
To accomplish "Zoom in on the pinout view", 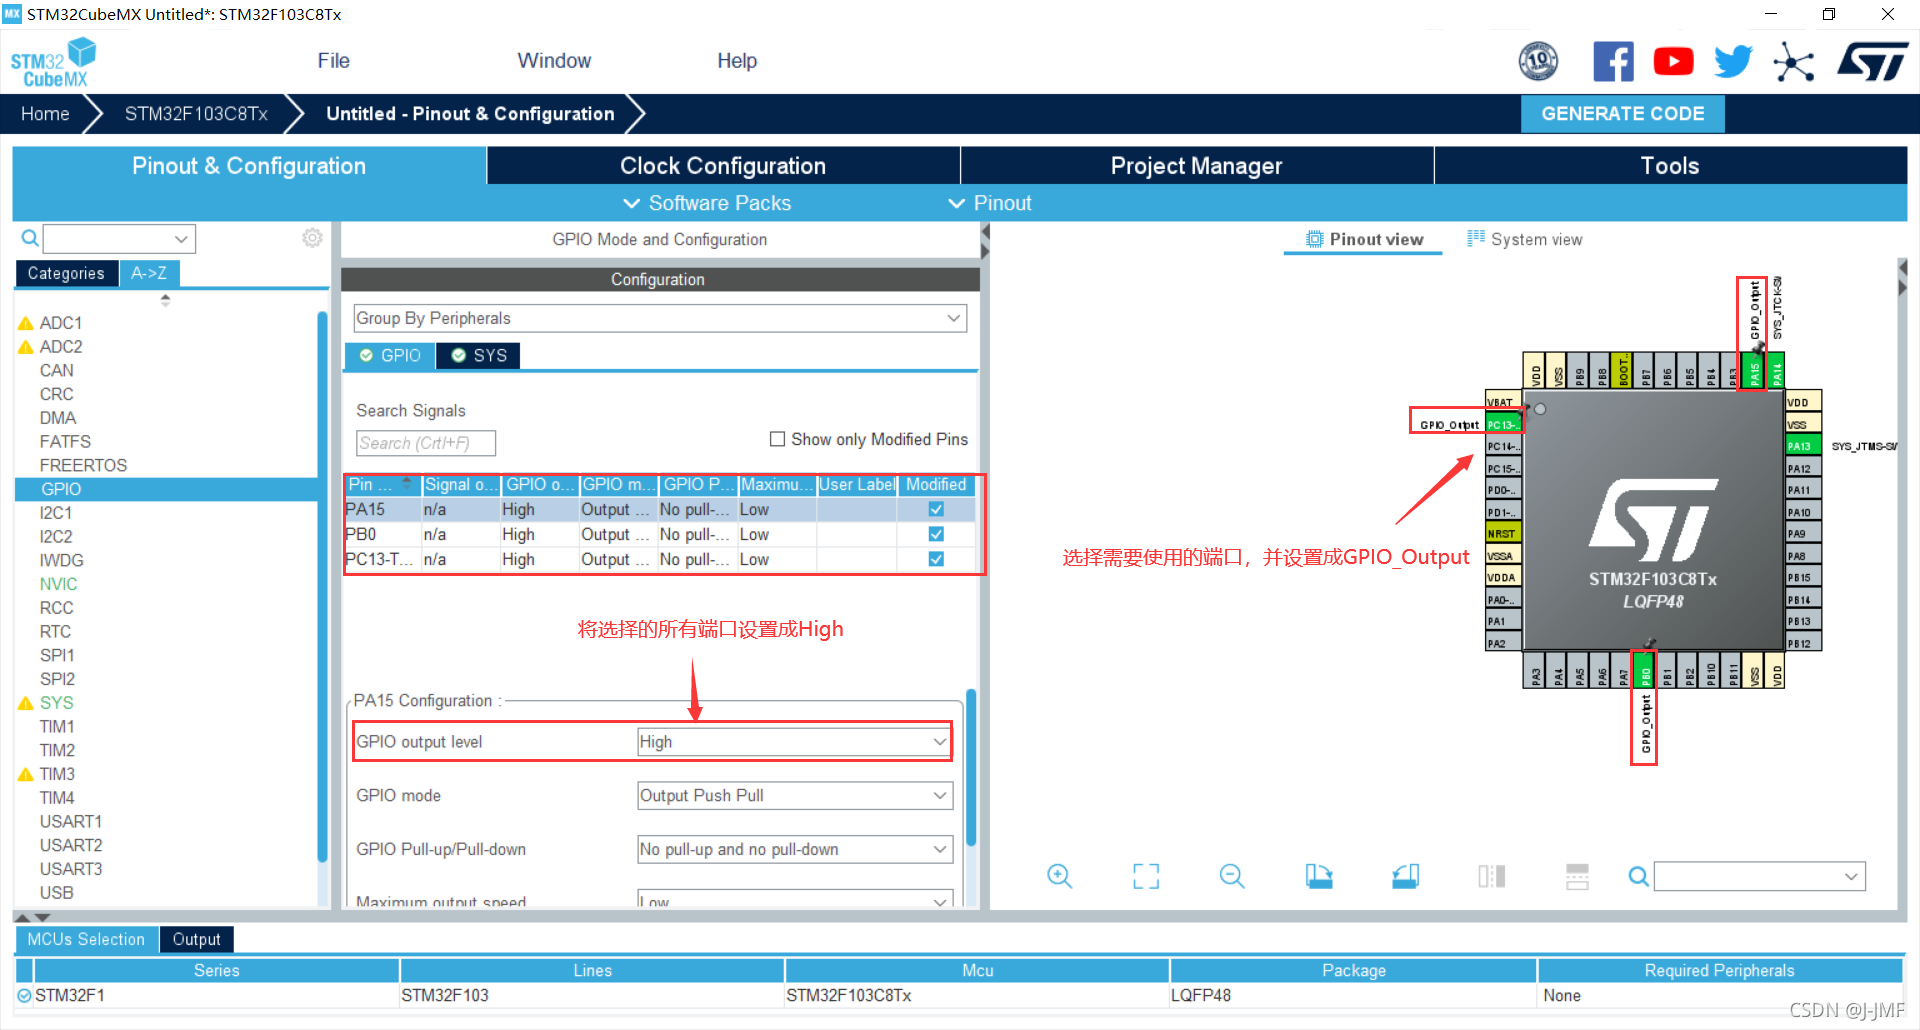I will pyautogui.click(x=1059, y=877).
